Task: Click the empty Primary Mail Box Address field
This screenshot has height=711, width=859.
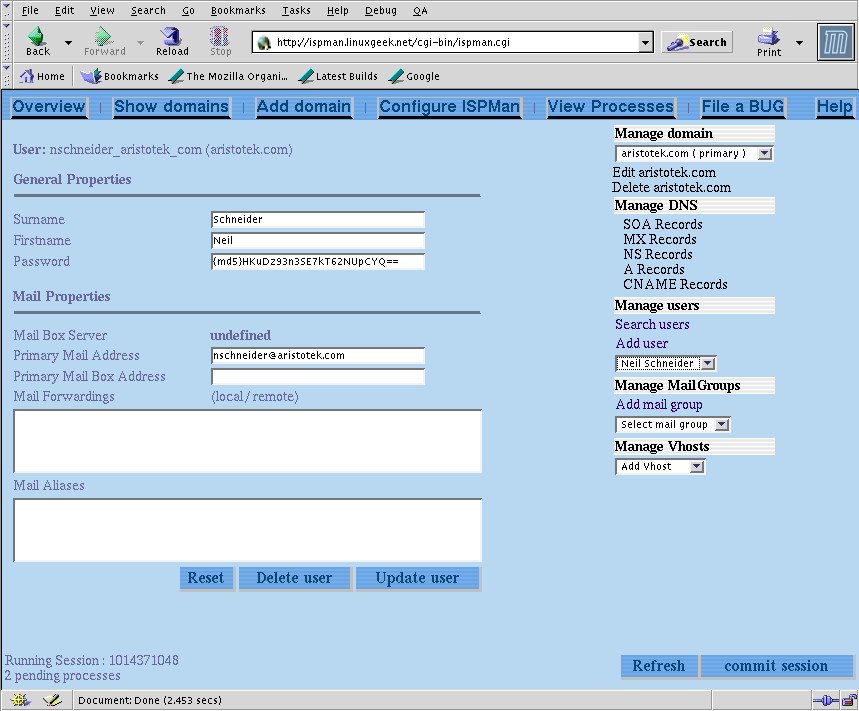Action: click(x=318, y=376)
